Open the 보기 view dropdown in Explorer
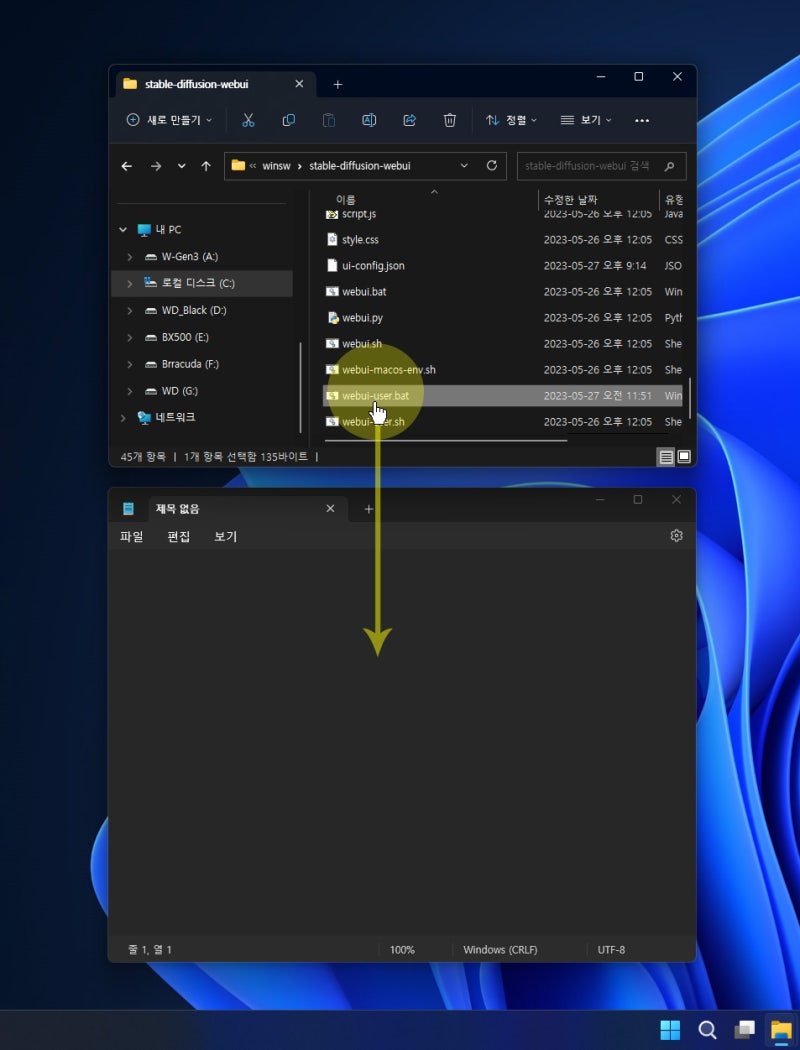This screenshot has width=800, height=1050. [586, 120]
